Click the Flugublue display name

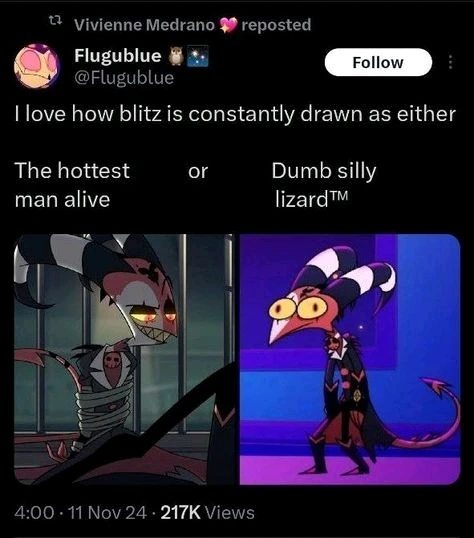[x=118, y=56]
